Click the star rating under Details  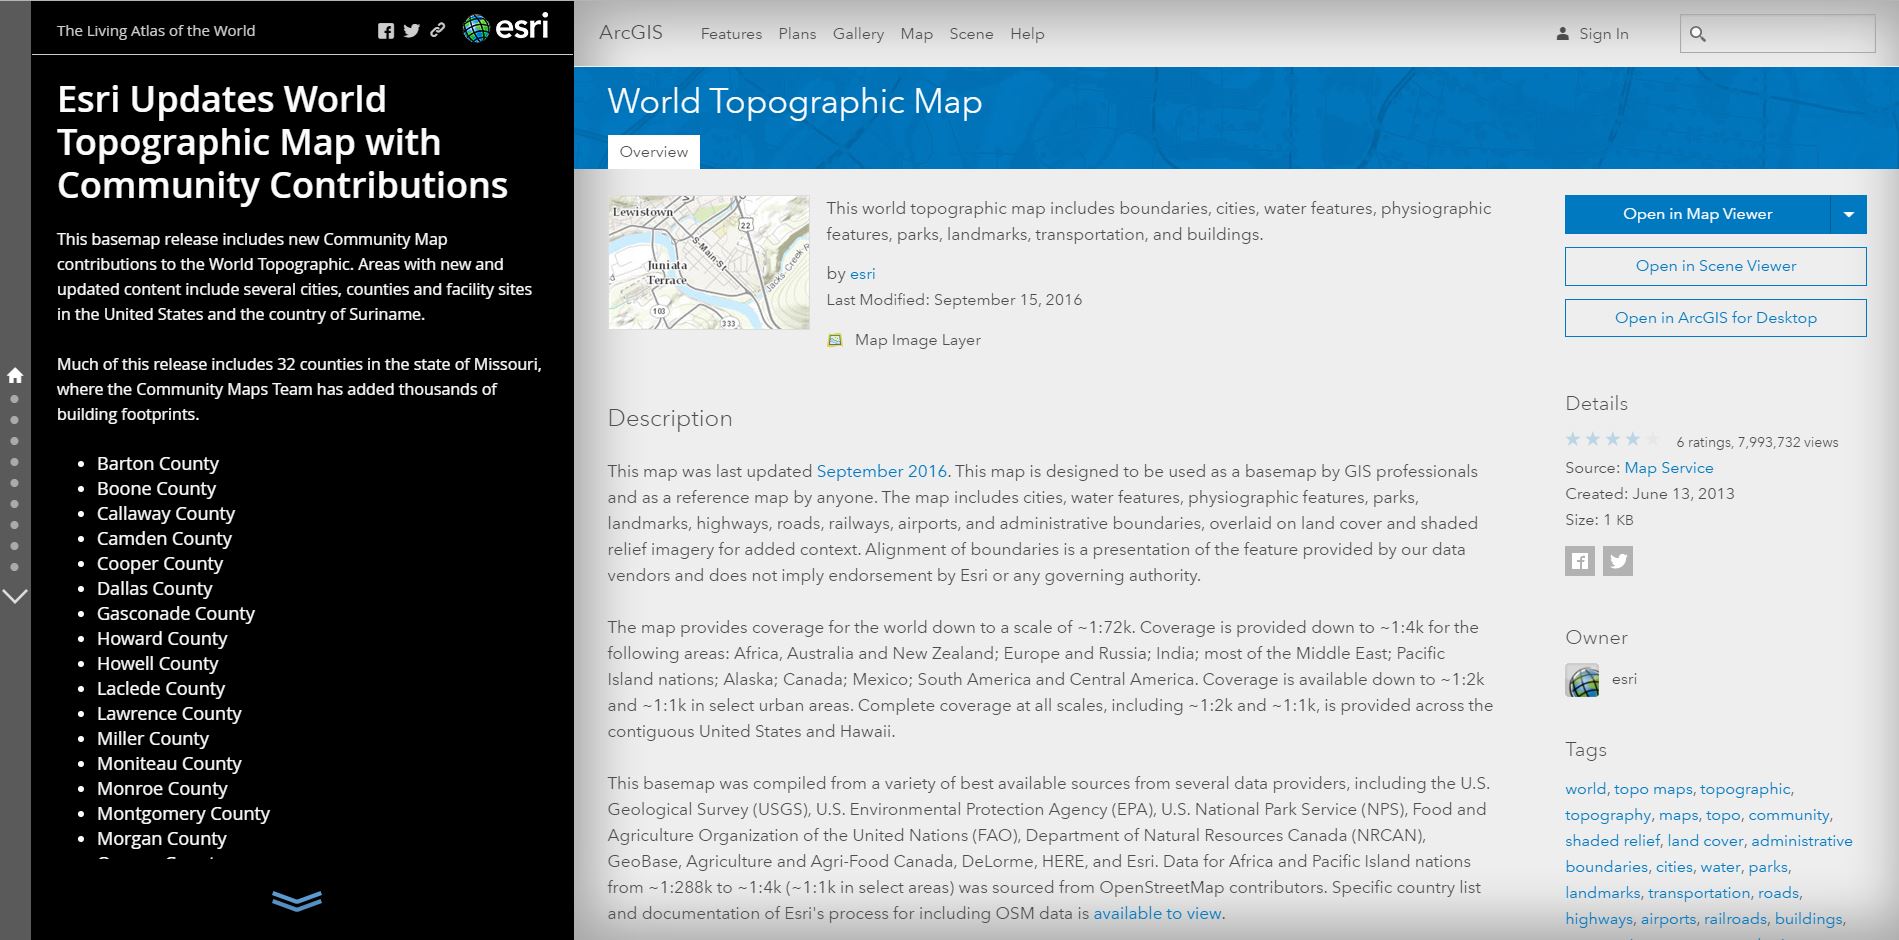point(1613,440)
